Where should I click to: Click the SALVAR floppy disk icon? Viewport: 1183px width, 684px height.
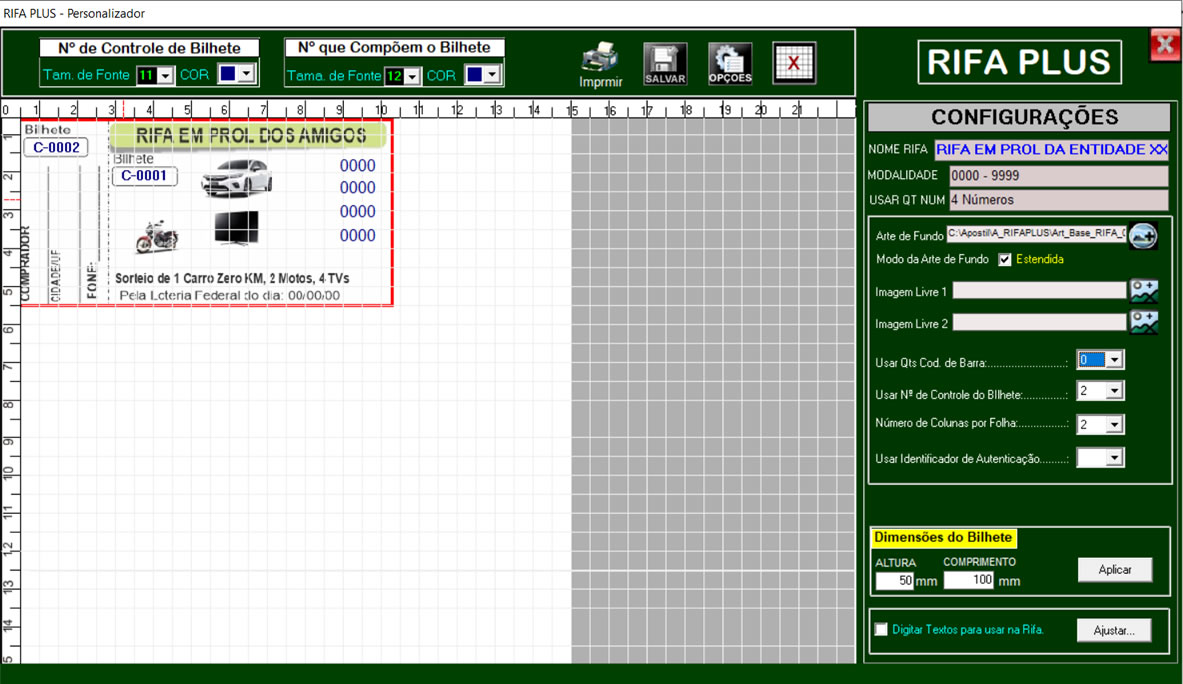(665, 63)
